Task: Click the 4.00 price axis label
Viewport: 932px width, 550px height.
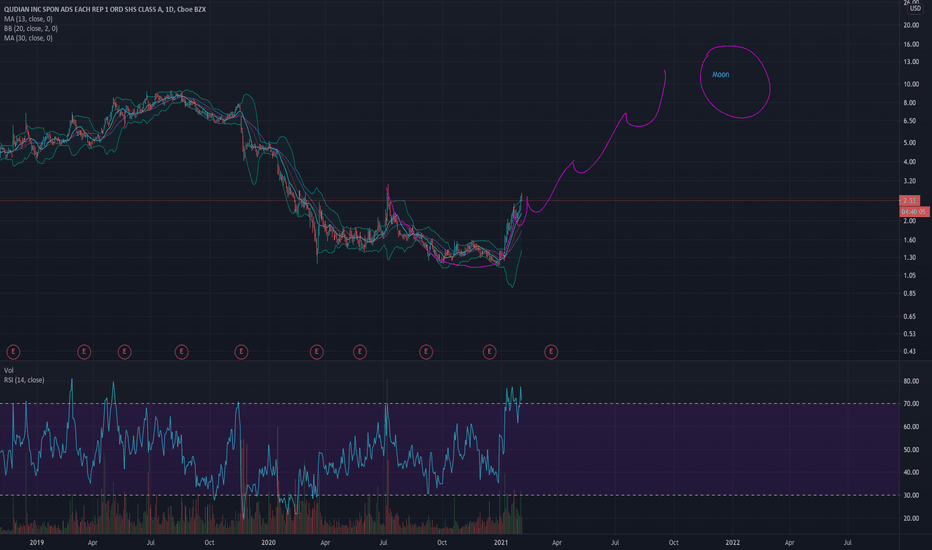Action: click(x=909, y=162)
